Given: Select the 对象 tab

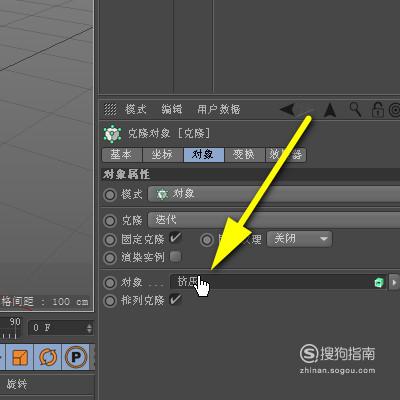Looking at the screenshot, I should (x=204, y=155).
